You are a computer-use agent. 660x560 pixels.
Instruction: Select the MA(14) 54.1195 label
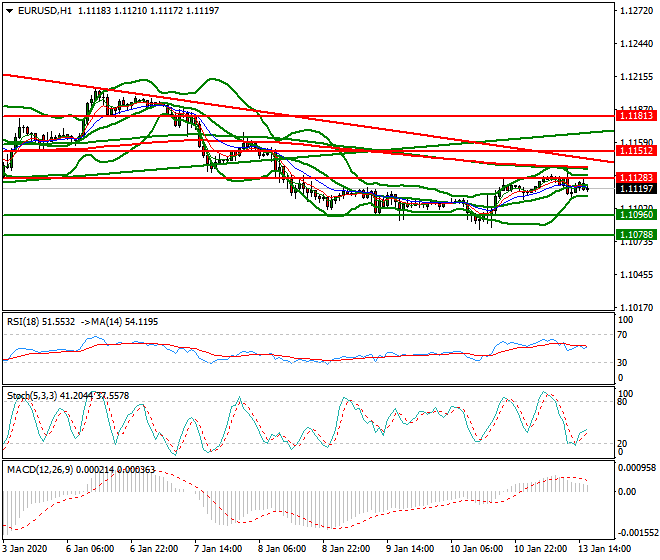[125, 322]
